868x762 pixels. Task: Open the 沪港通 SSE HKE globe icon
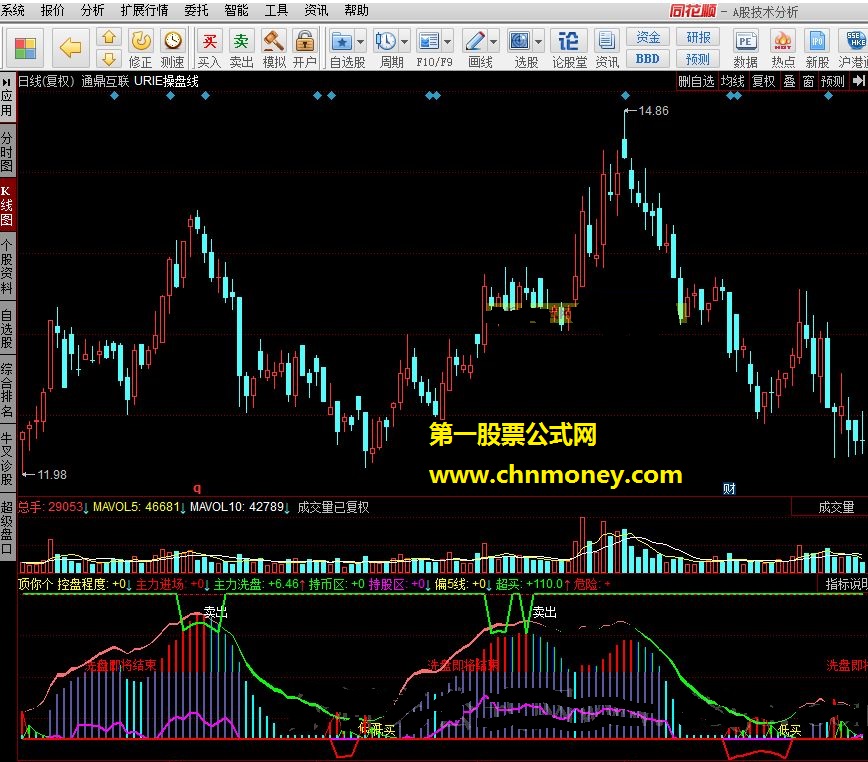855,41
